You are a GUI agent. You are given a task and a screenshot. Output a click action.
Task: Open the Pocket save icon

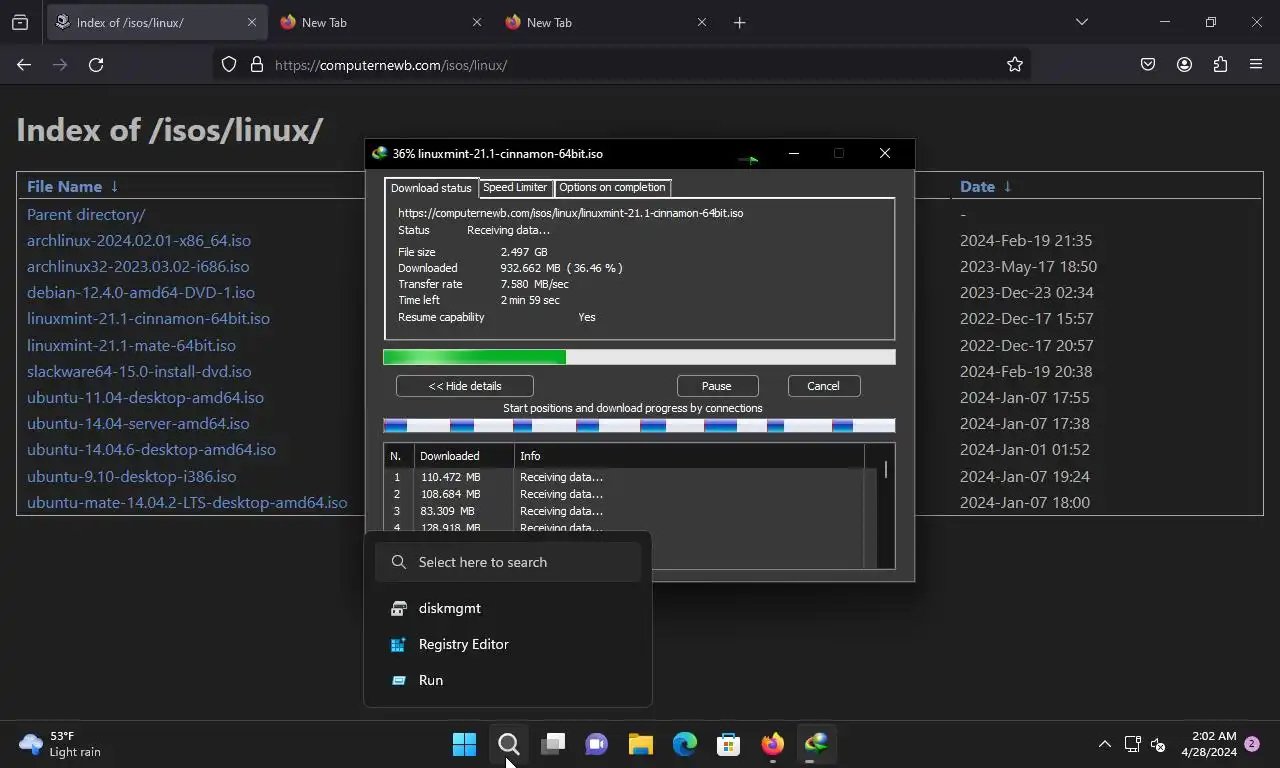pyautogui.click(x=1148, y=65)
